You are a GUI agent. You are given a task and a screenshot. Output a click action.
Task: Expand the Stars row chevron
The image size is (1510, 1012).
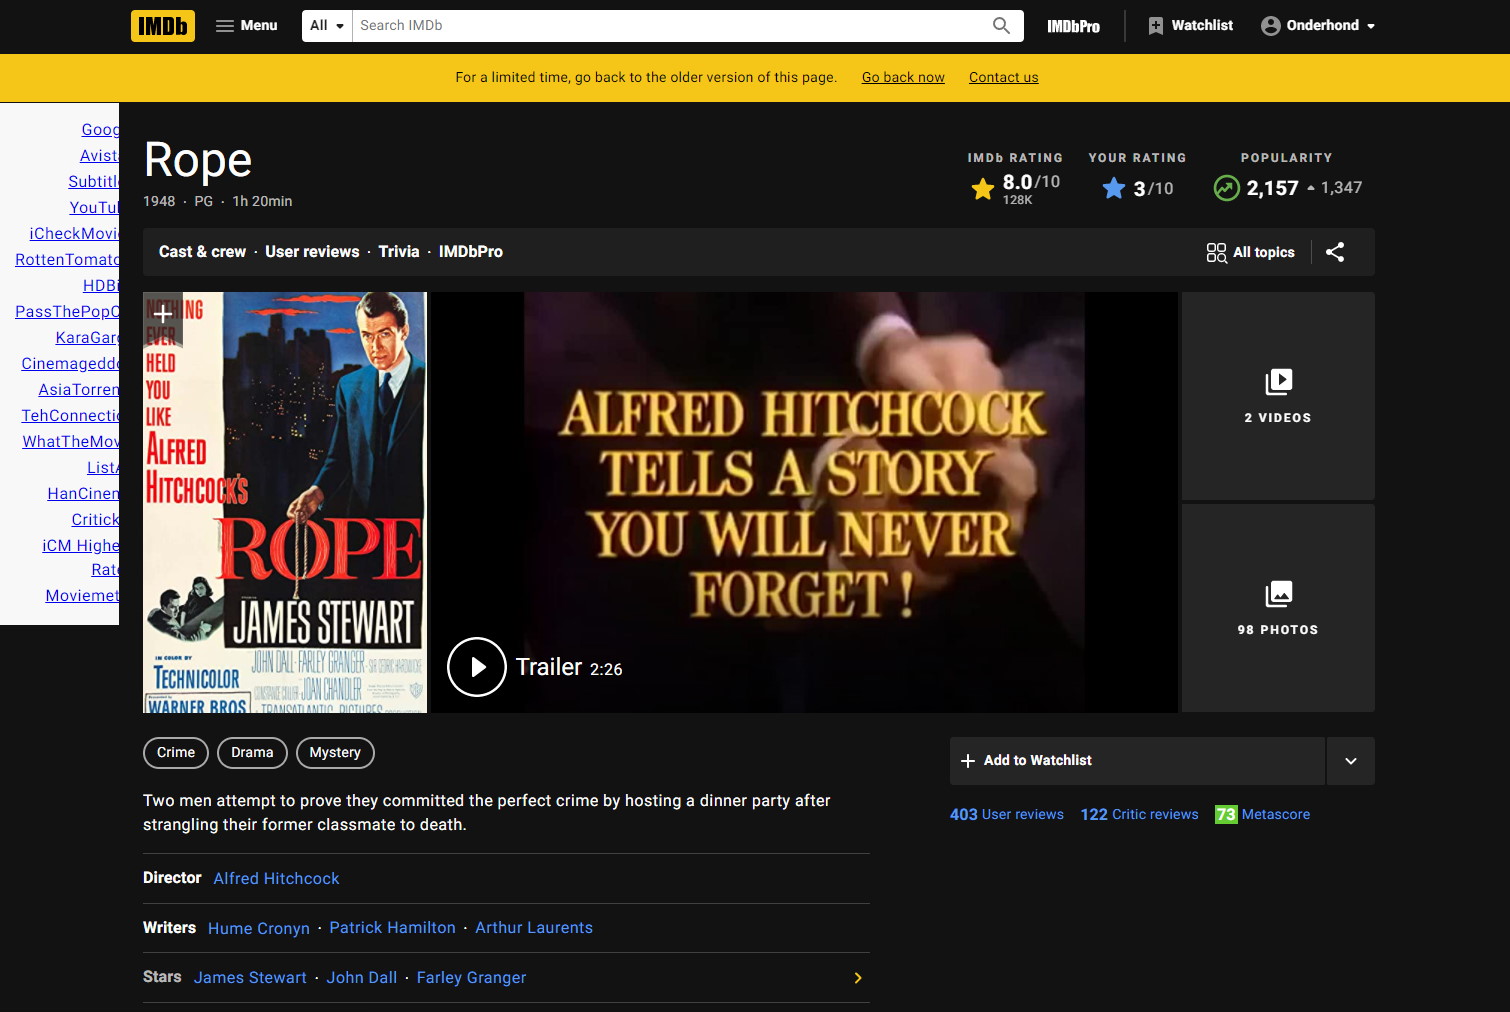pyautogui.click(x=858, y=978)
